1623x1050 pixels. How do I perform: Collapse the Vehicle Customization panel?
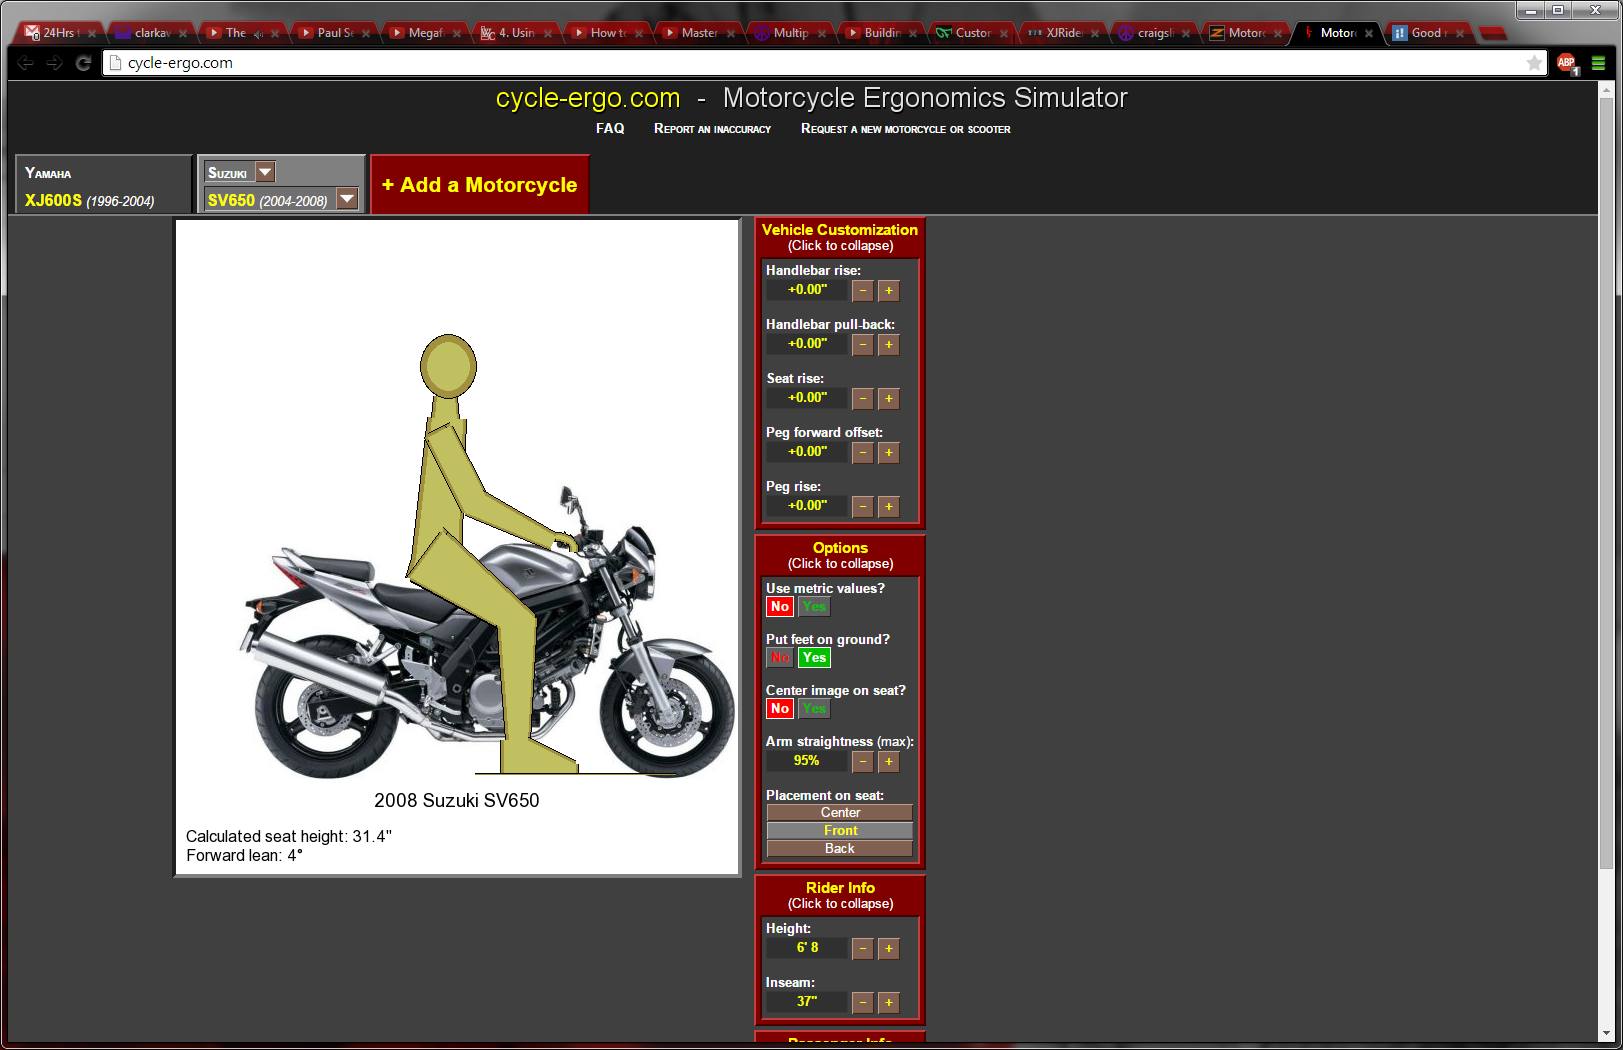click(x=840, y=237)
